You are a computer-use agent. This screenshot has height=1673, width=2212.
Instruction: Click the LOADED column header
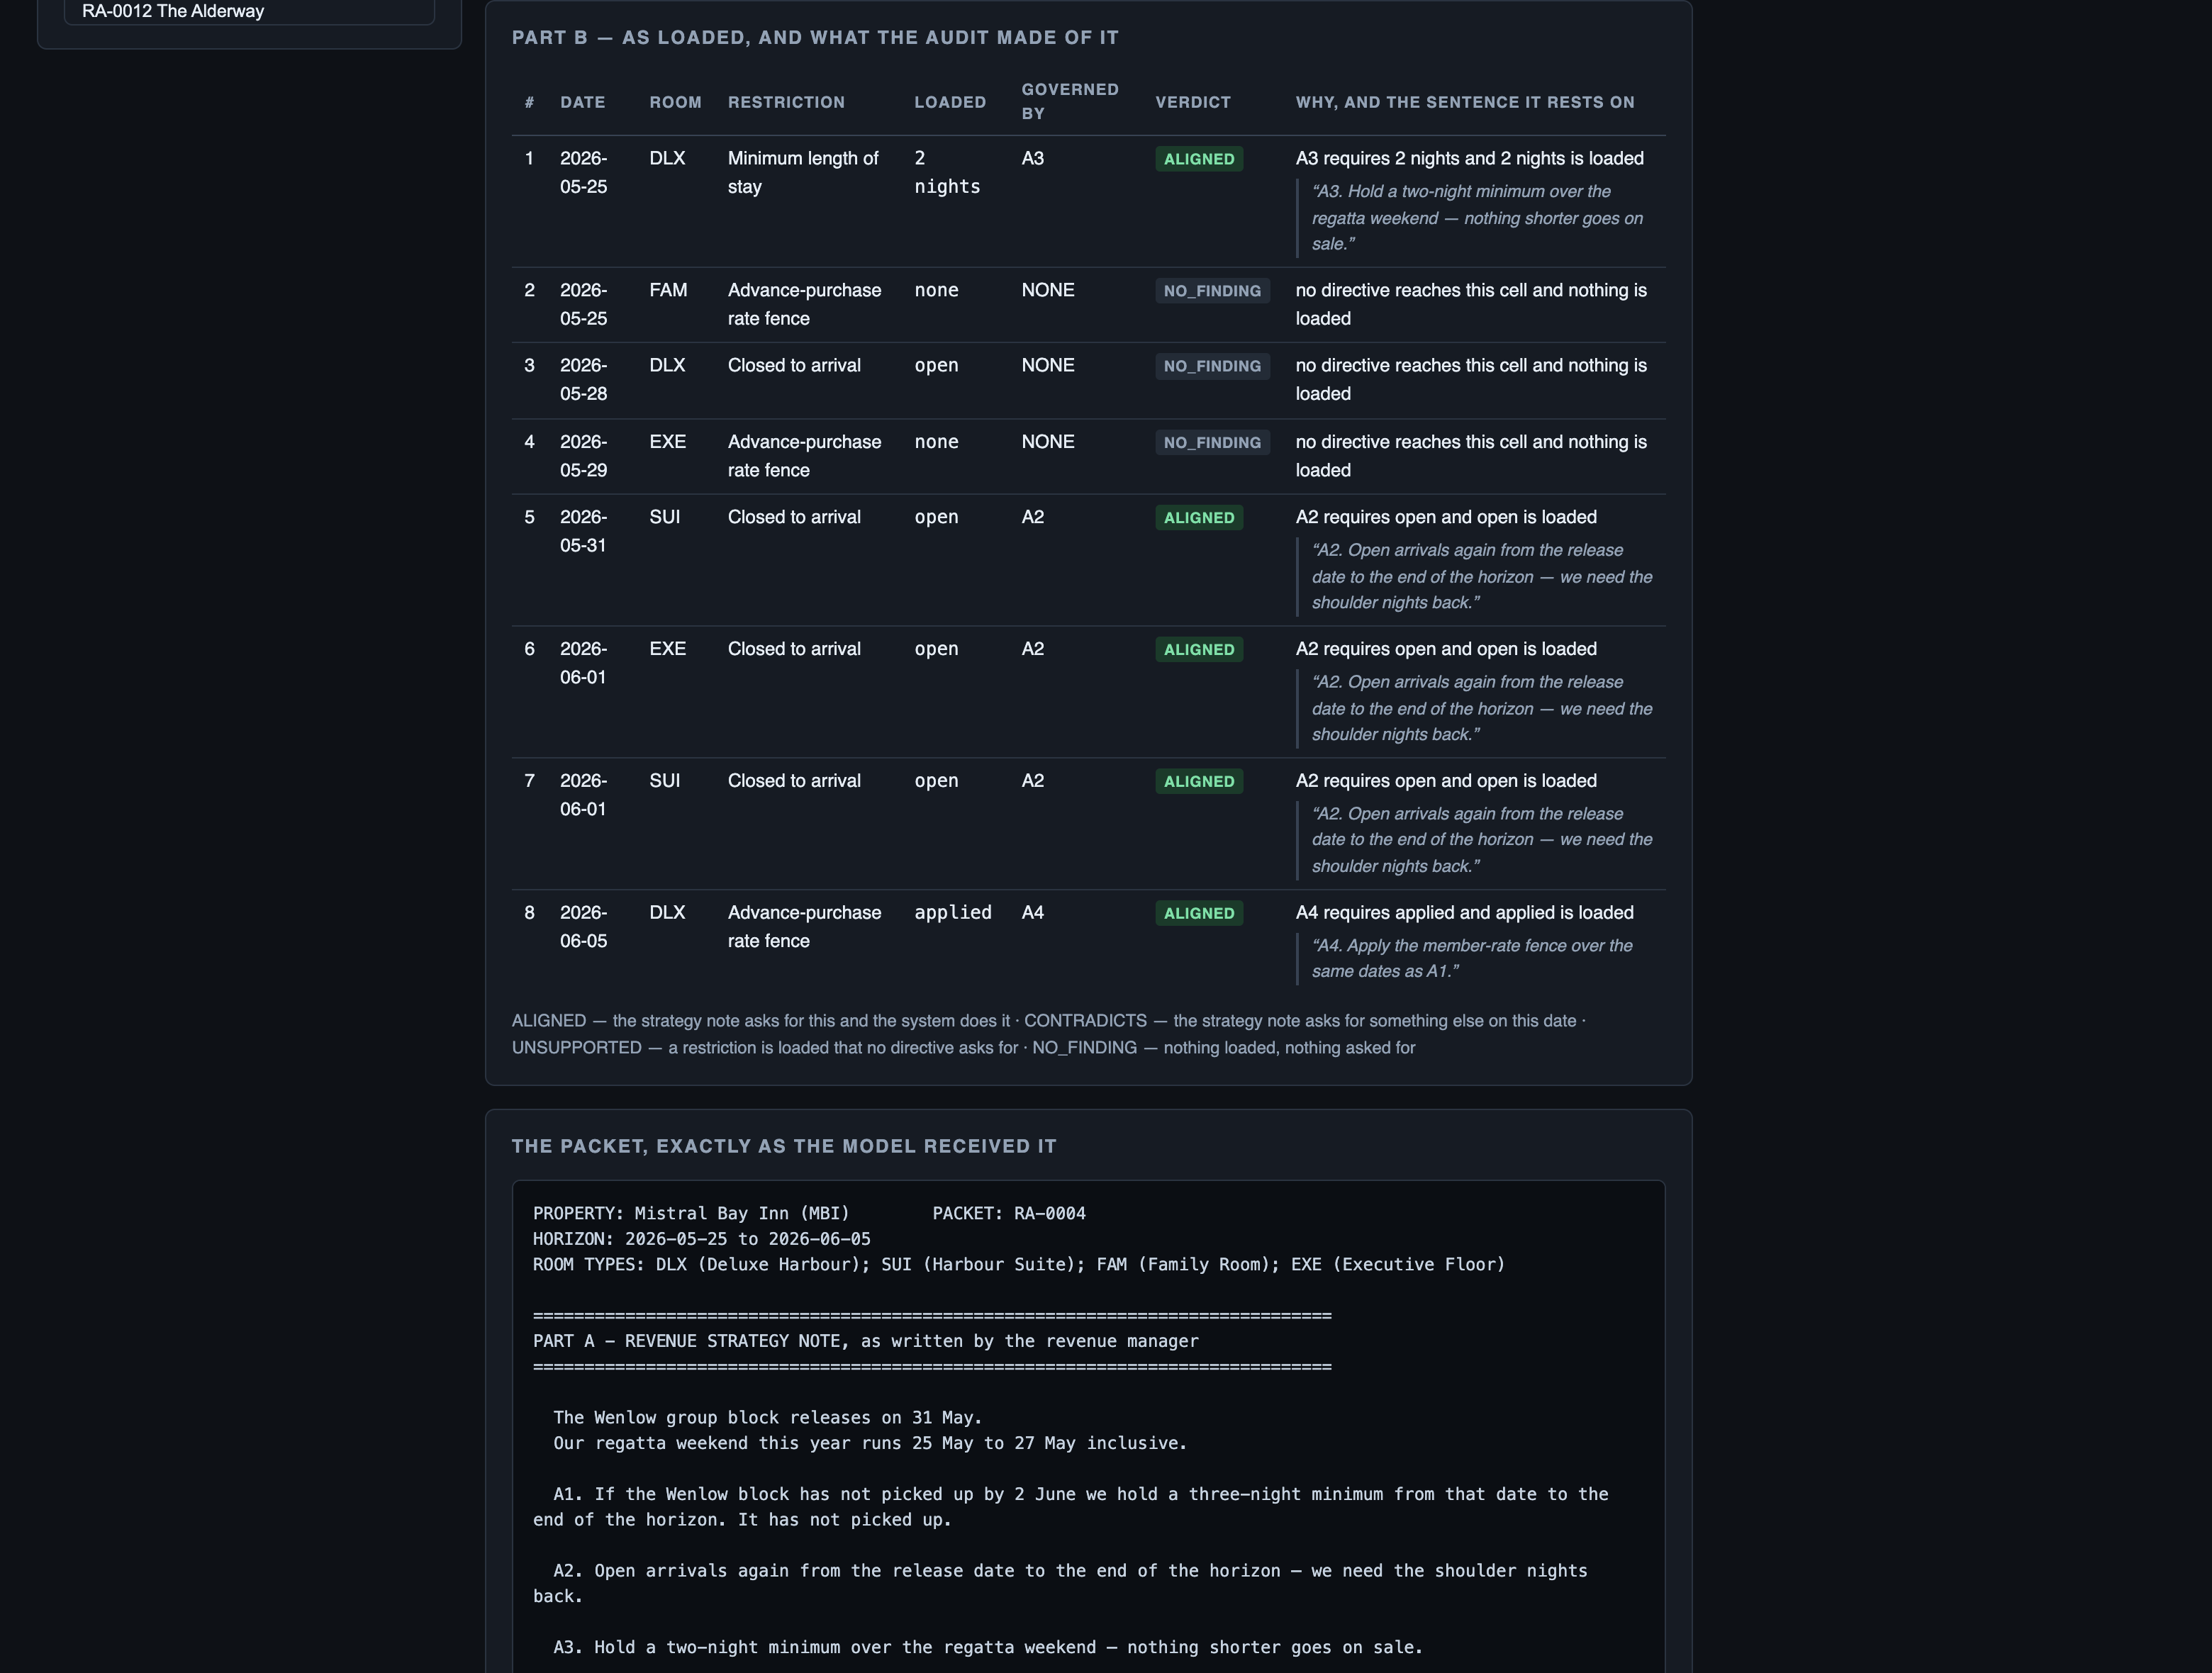pyautogui.click(x=950, y=102)
